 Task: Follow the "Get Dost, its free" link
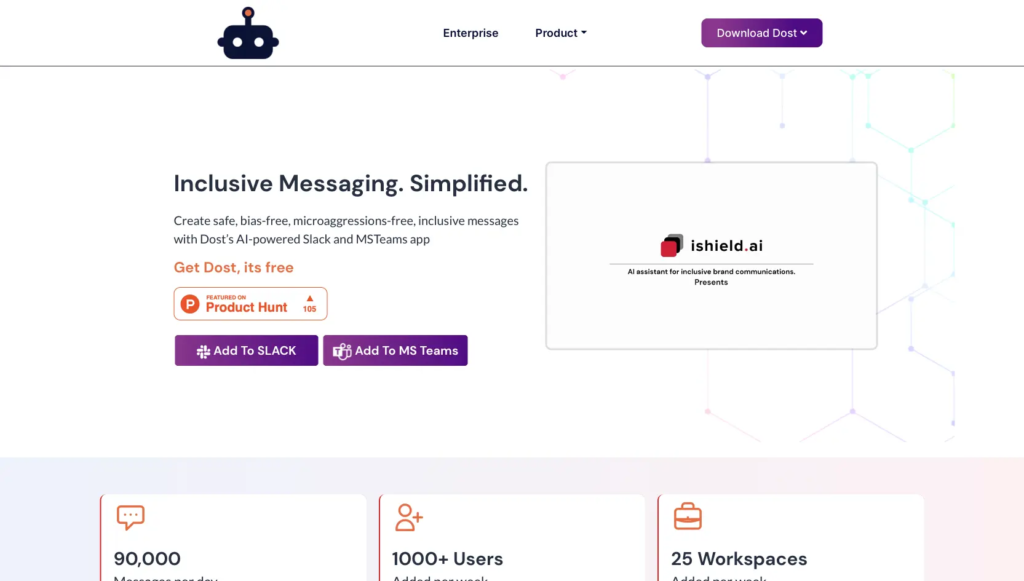pos(233,267)
